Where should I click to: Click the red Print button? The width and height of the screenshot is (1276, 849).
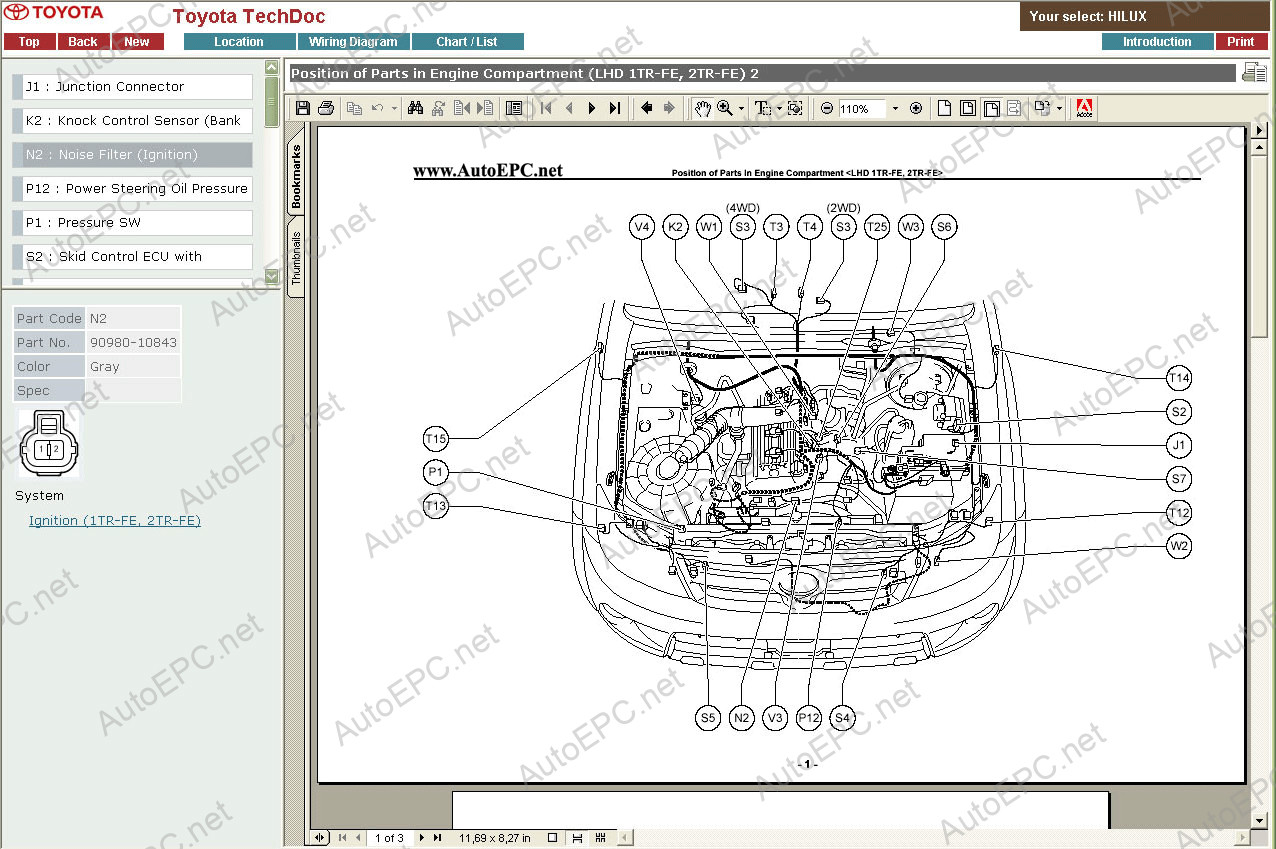click(1241, 42)
